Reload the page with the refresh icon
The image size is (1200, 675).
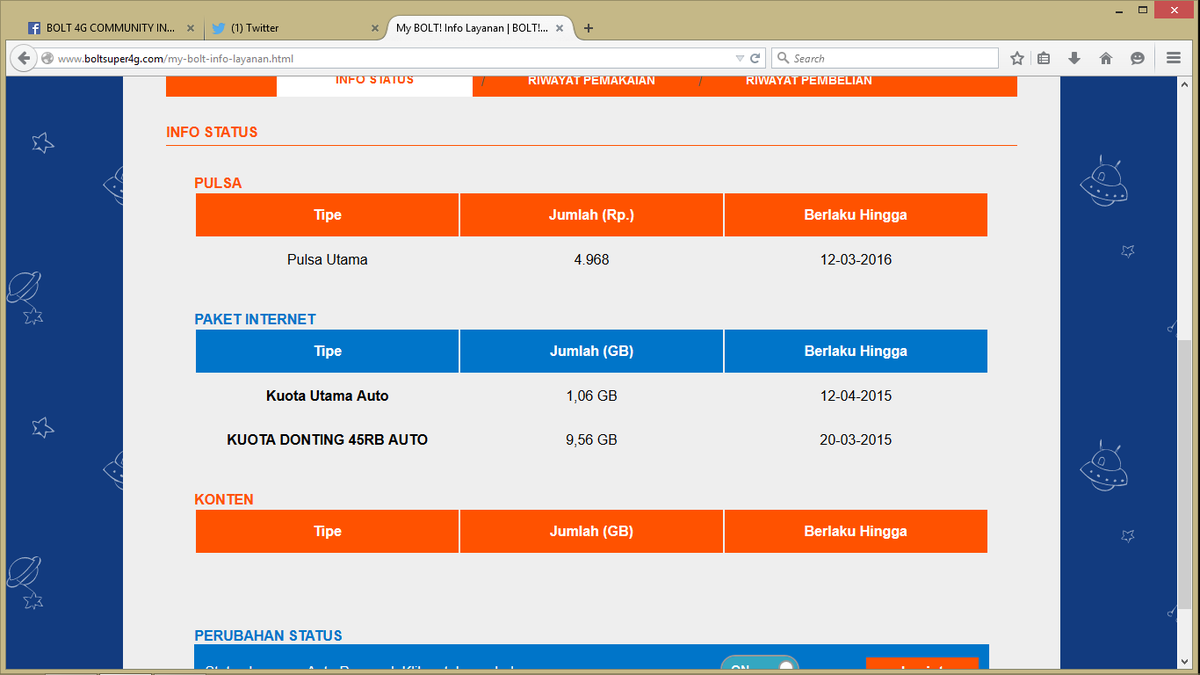756,58
